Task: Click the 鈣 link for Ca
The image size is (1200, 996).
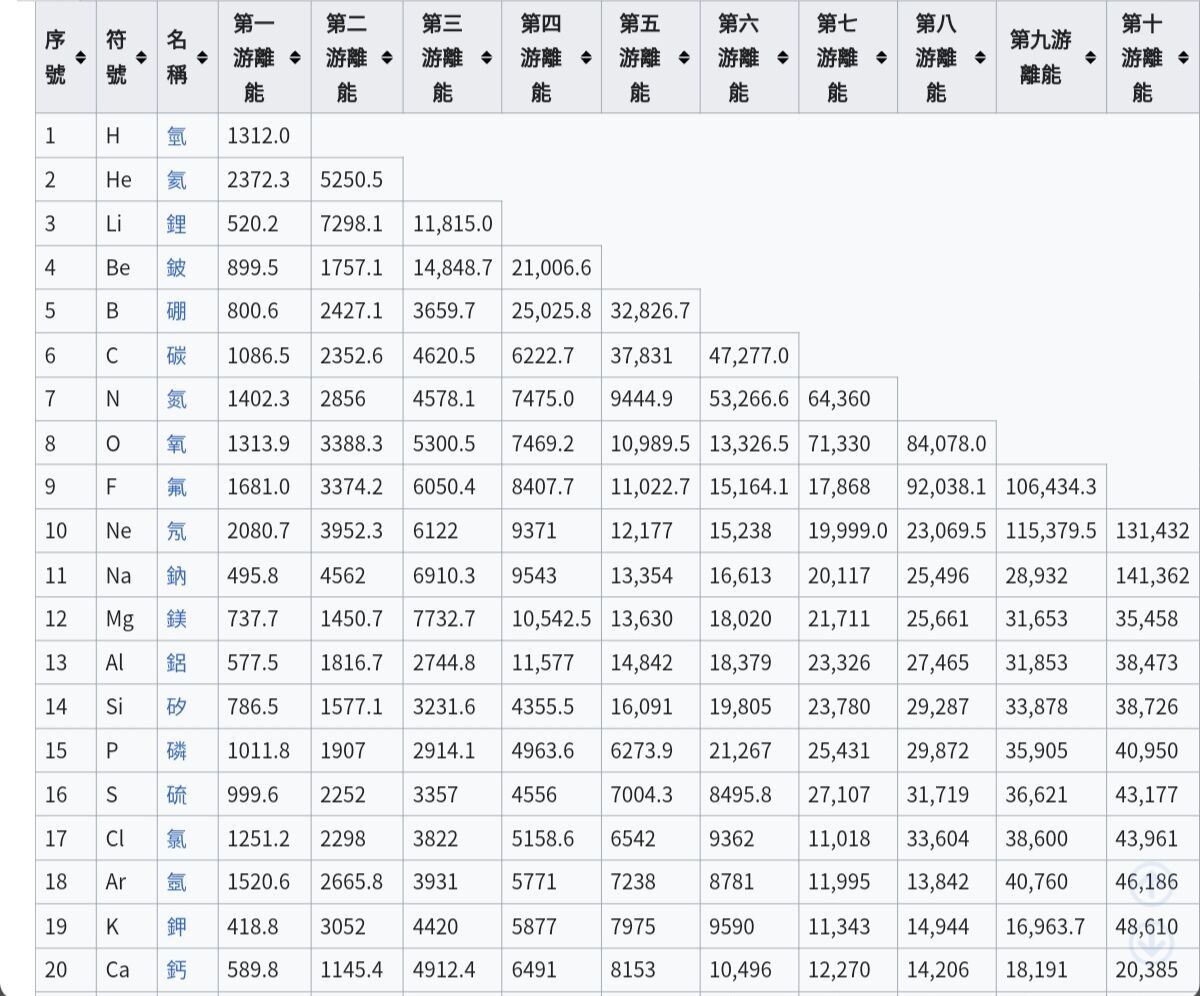Action: (177, 970)
